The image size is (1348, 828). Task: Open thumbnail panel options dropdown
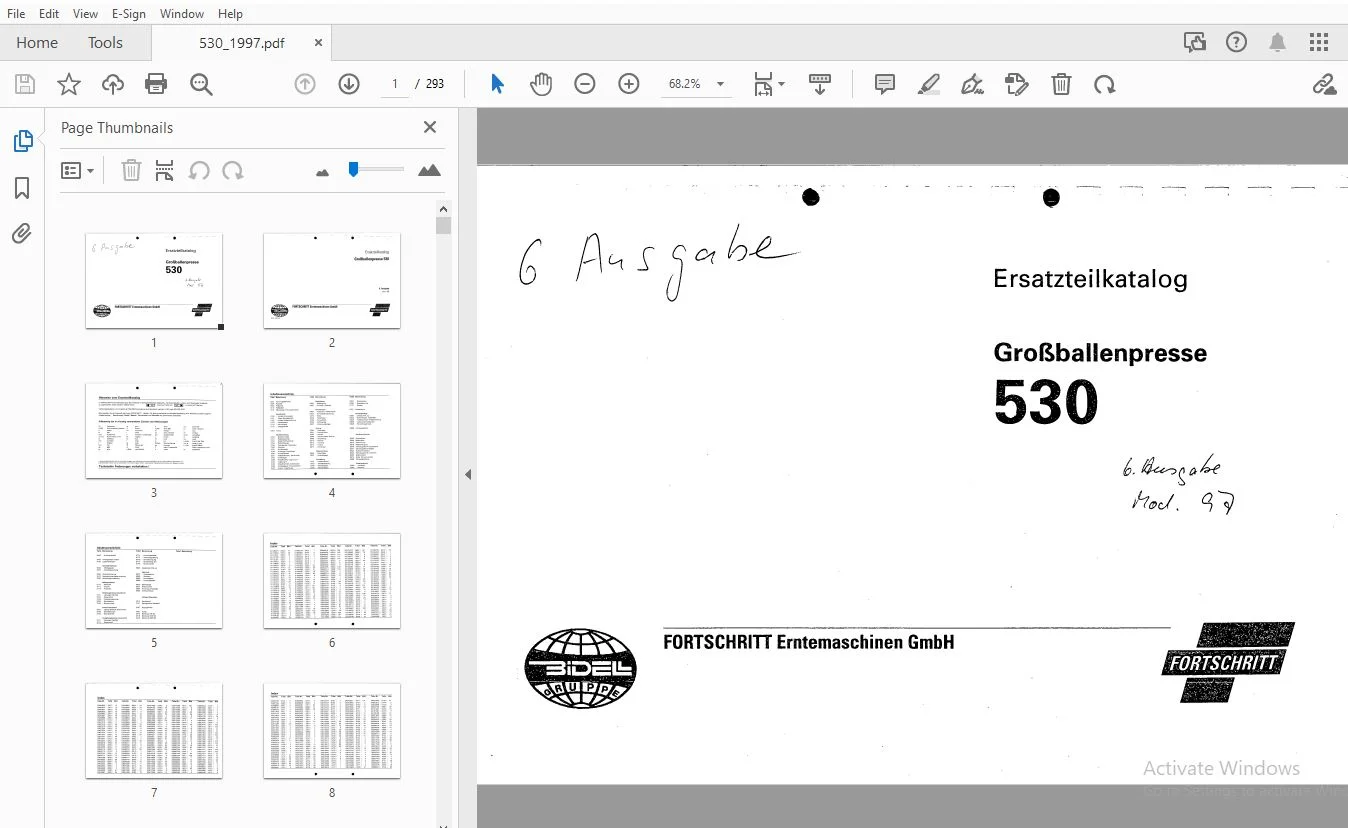(78, 171)
